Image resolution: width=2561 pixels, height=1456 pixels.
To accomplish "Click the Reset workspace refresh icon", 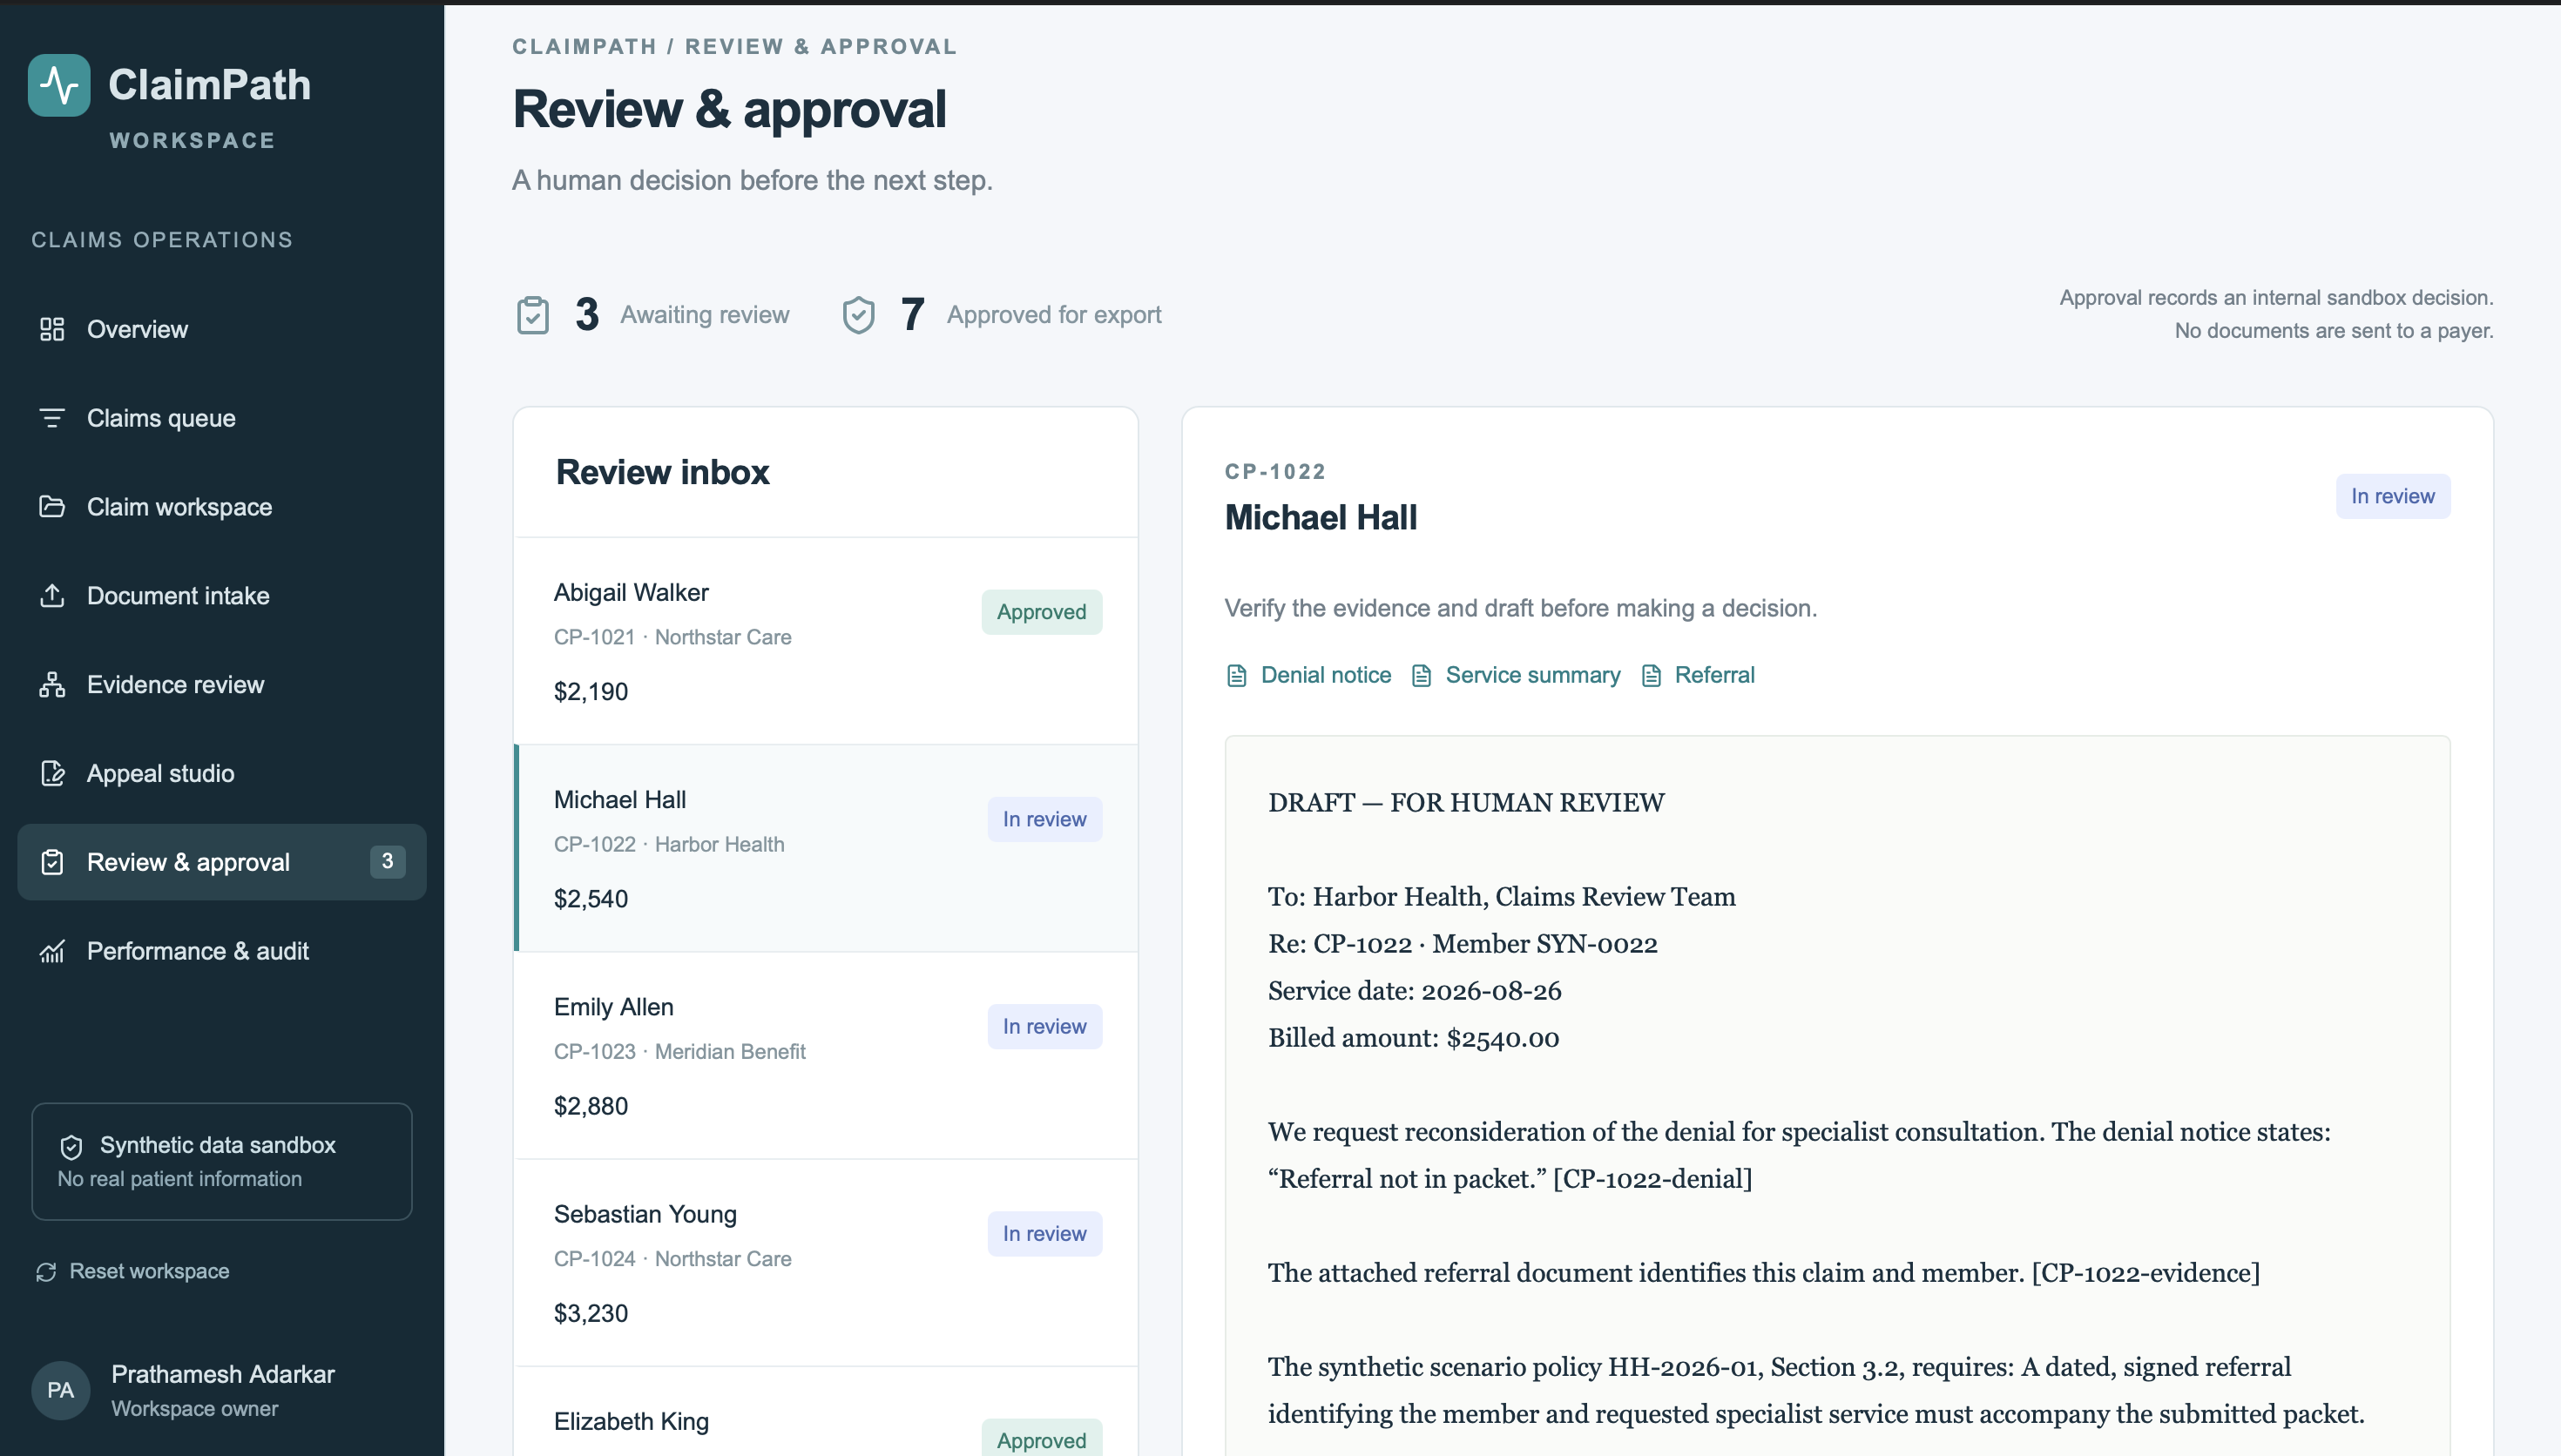I will (46, 1271).
